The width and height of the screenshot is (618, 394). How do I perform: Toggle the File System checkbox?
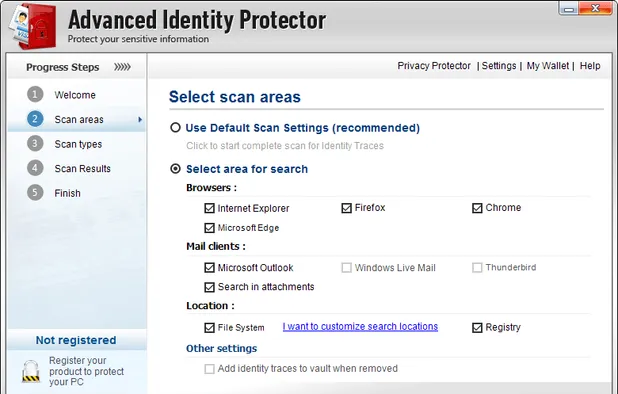pyautogui.click(x=209, y=327)
